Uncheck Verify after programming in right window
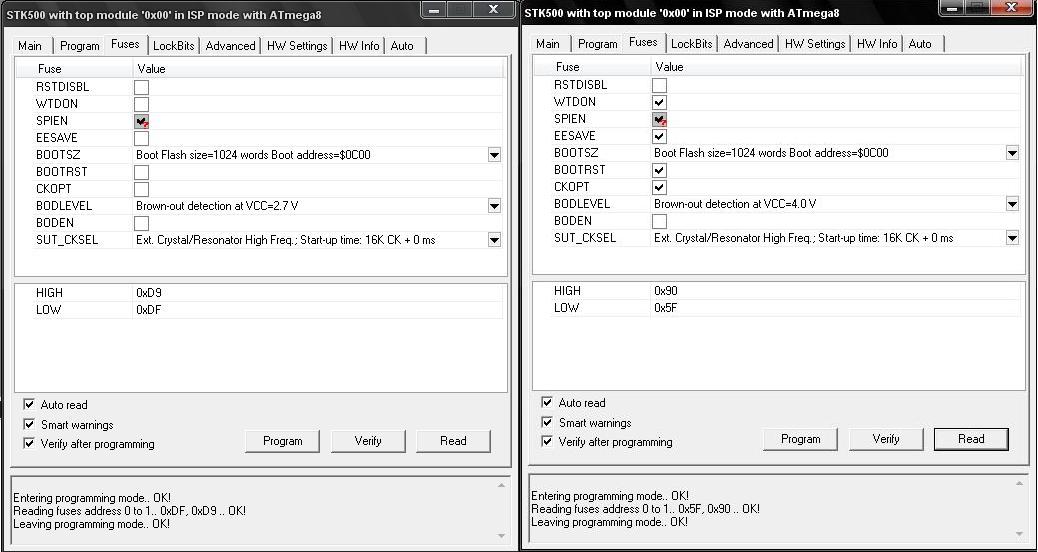Viewport: 1038px width, 552px height. click(x=547, y=441)
